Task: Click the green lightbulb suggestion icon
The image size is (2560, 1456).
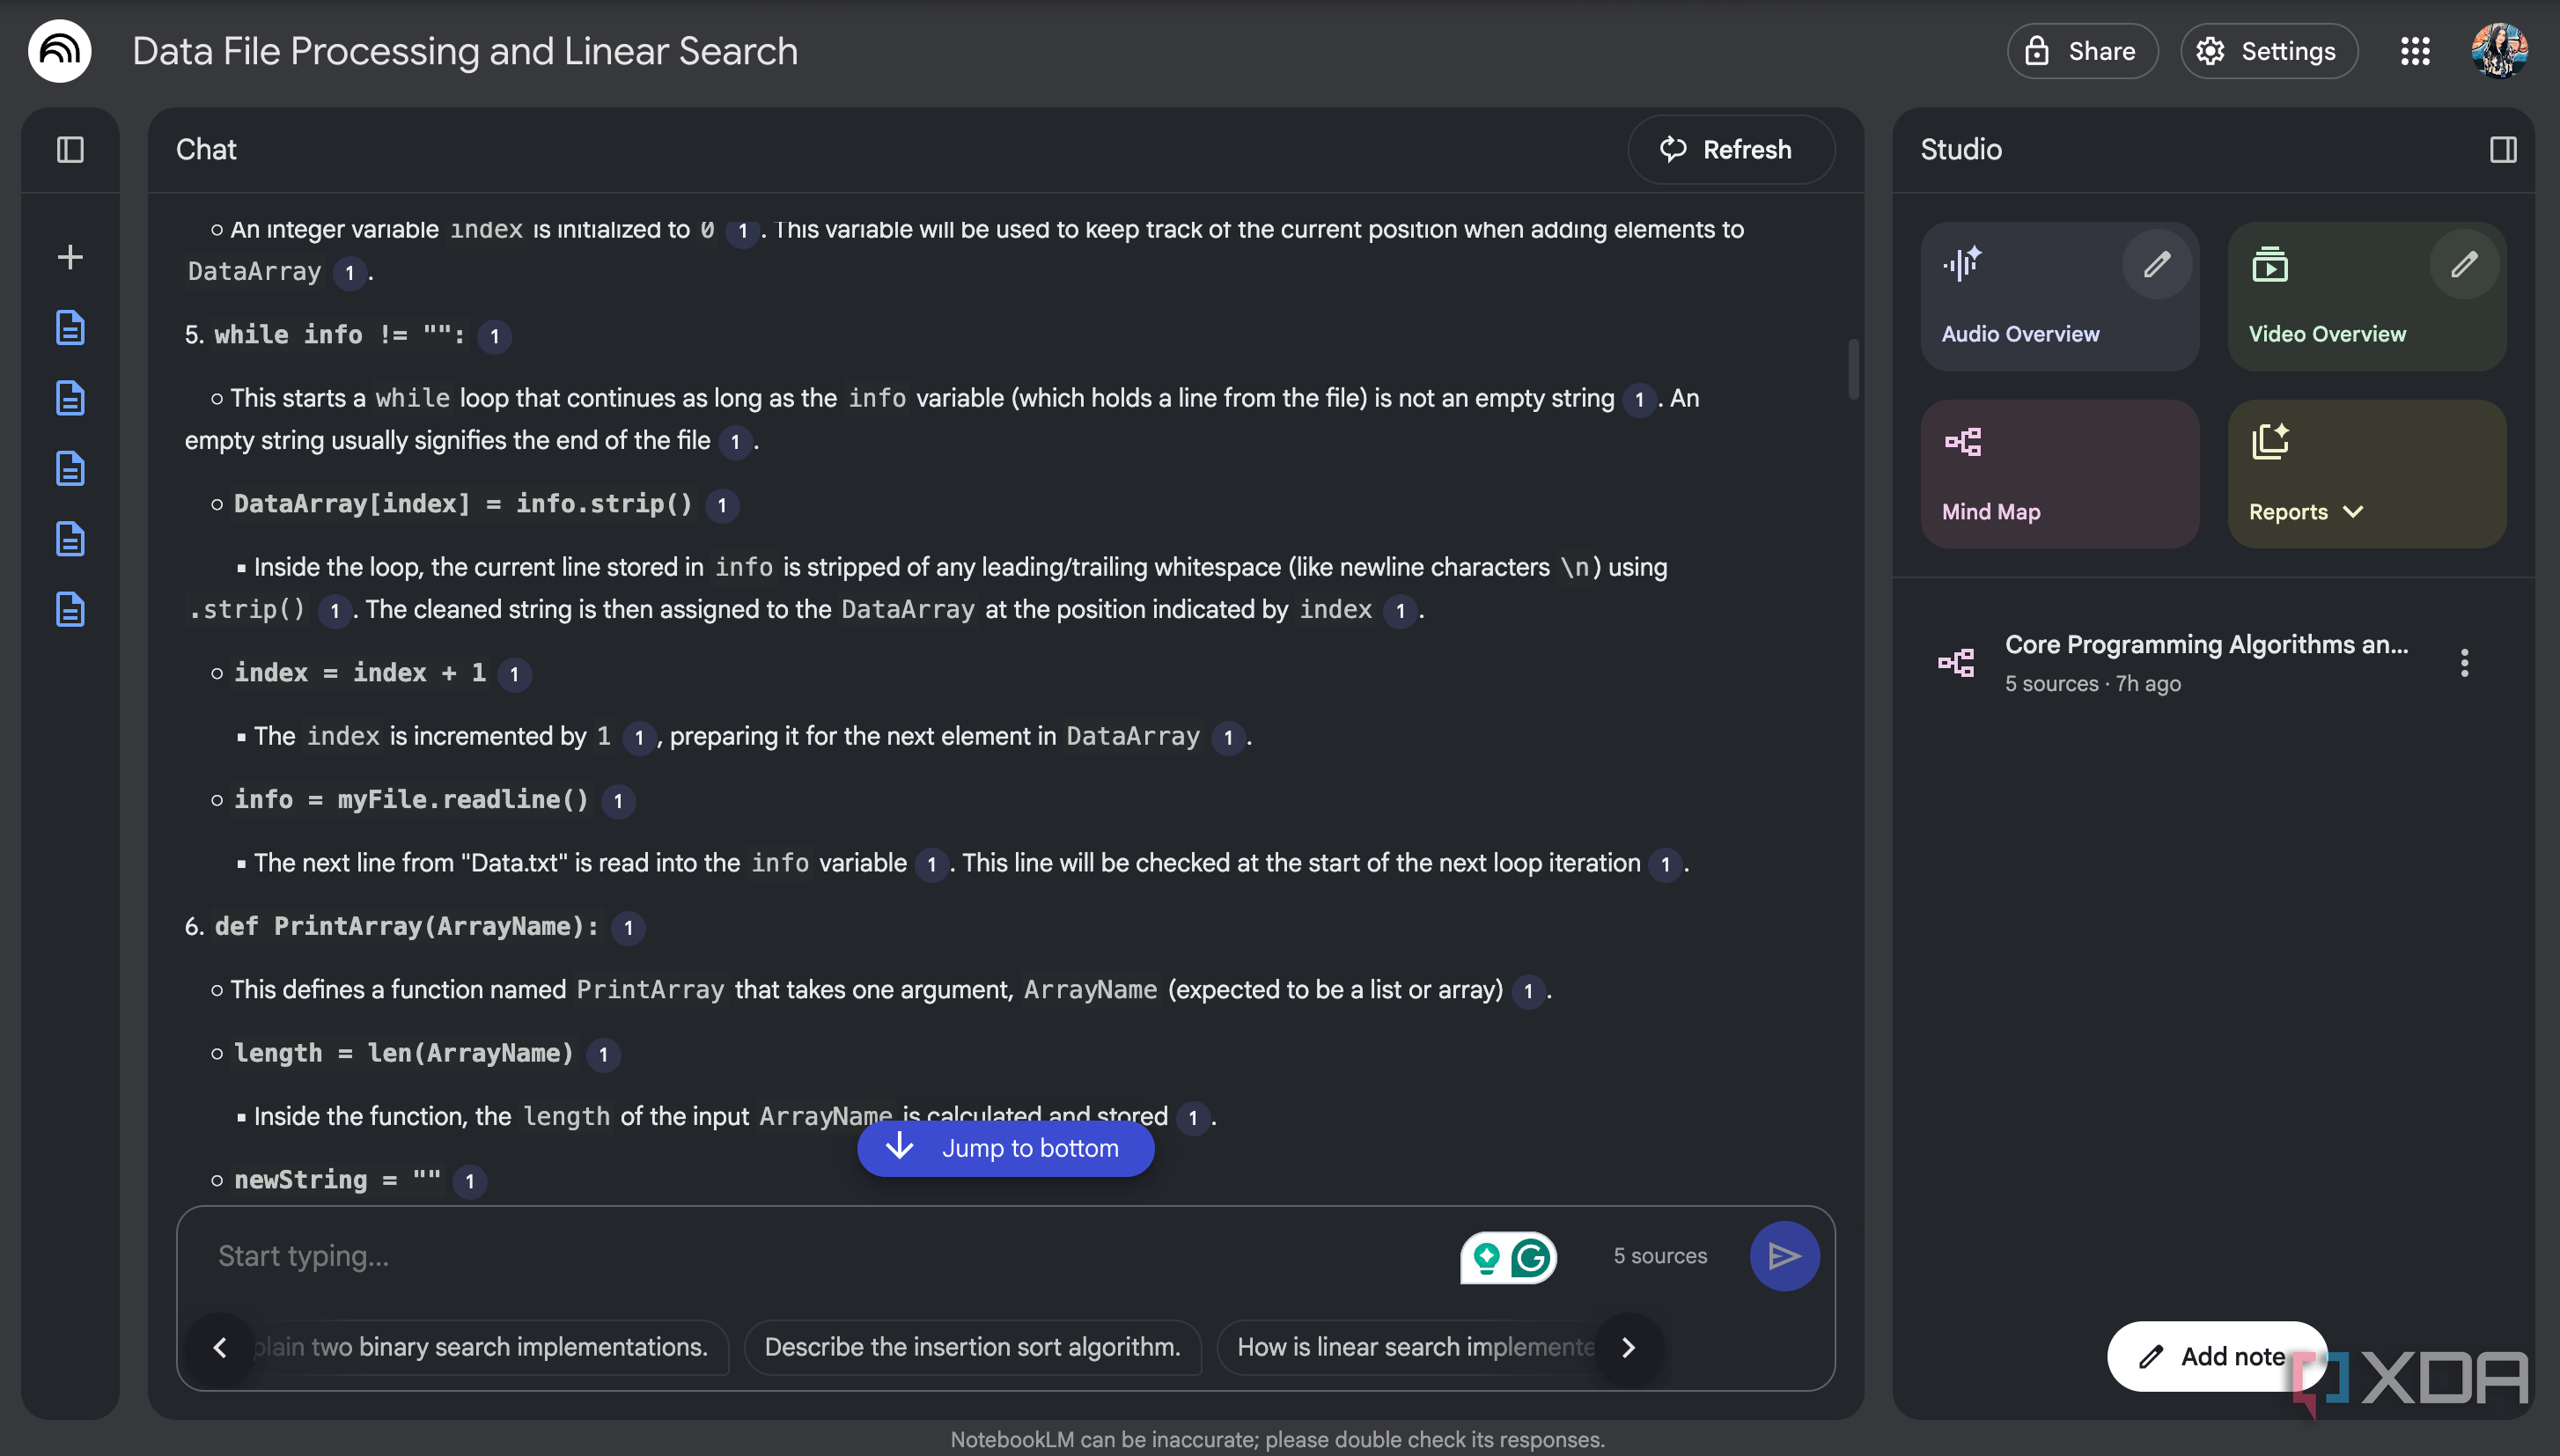Action: [x=1486, y=1257]
